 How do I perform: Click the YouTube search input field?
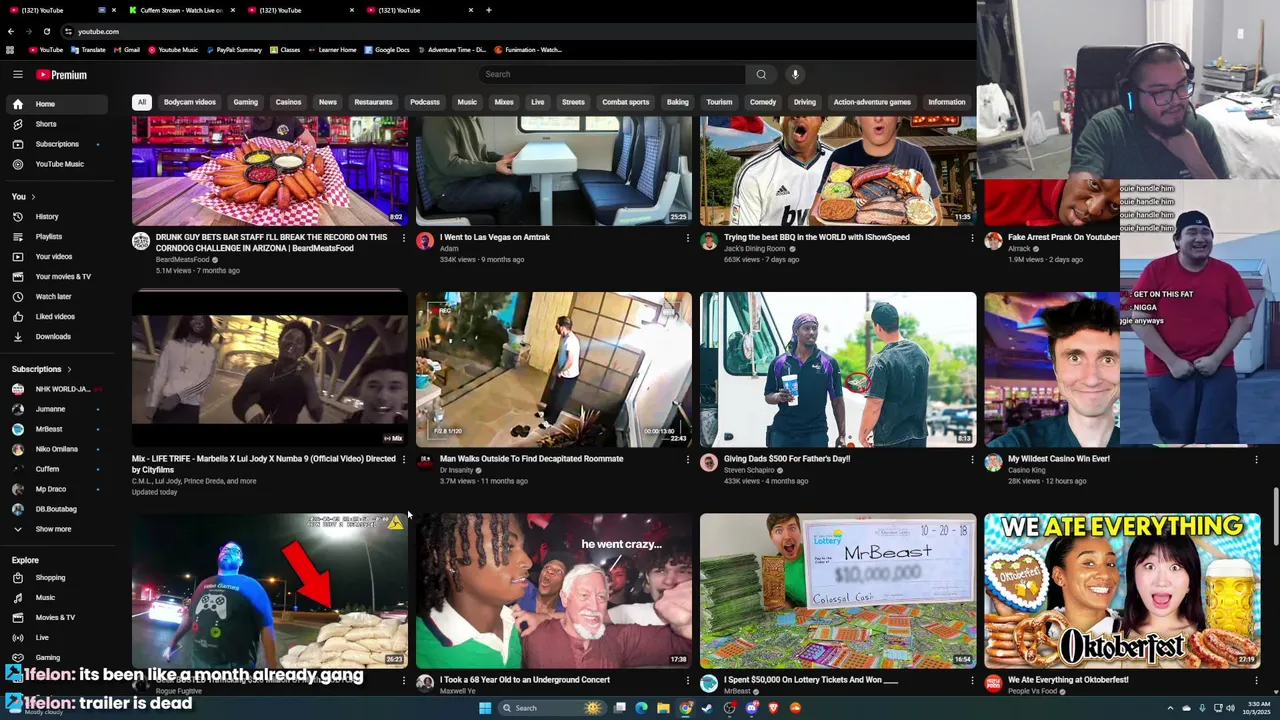point(612,74)
